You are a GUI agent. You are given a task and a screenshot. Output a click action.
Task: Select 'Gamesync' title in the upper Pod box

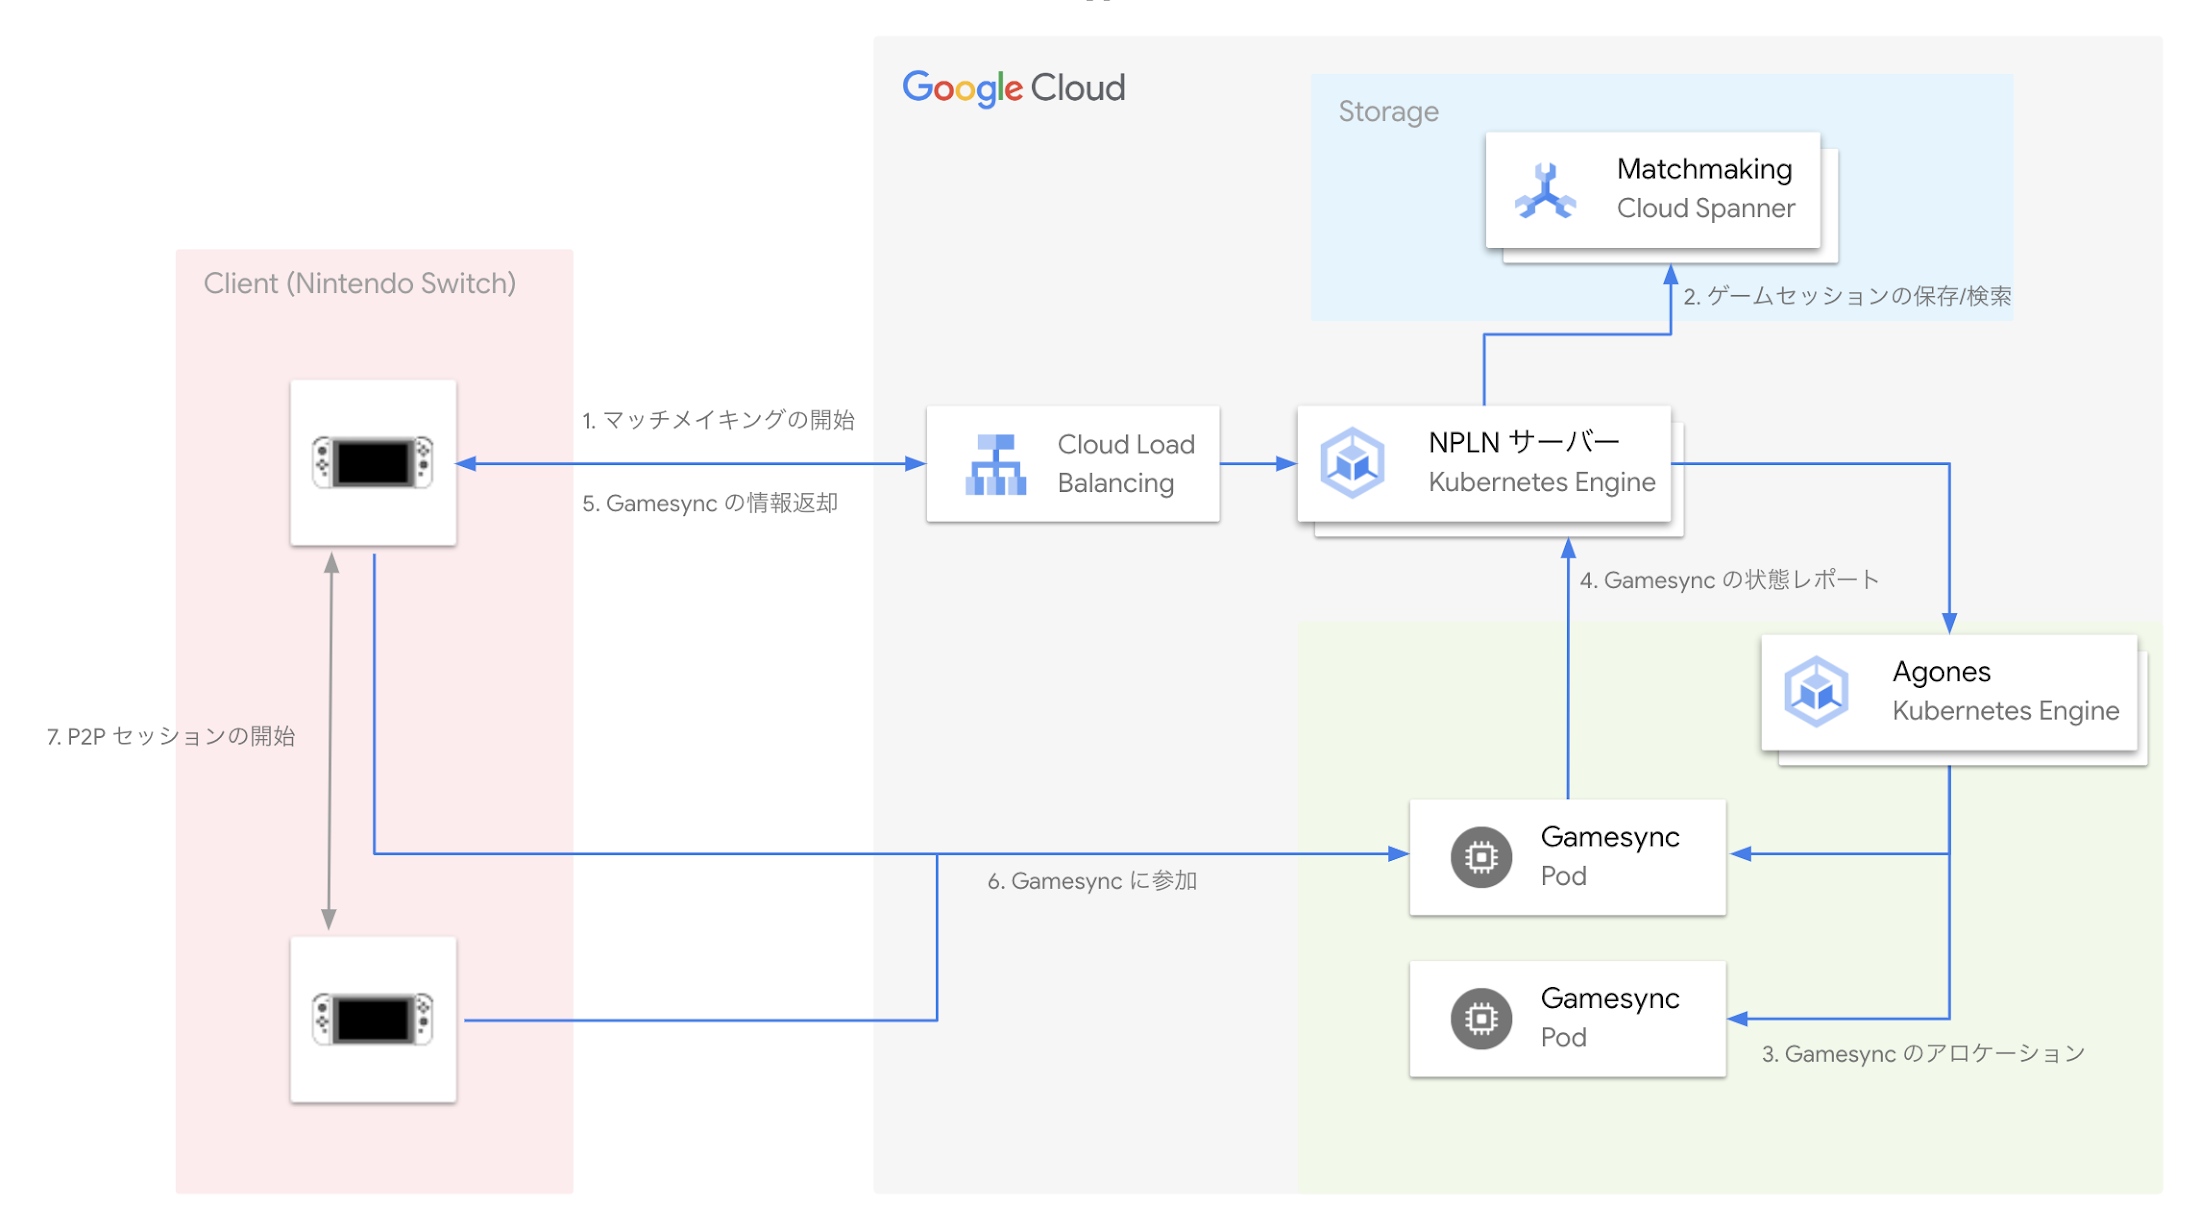point(1610,837)
